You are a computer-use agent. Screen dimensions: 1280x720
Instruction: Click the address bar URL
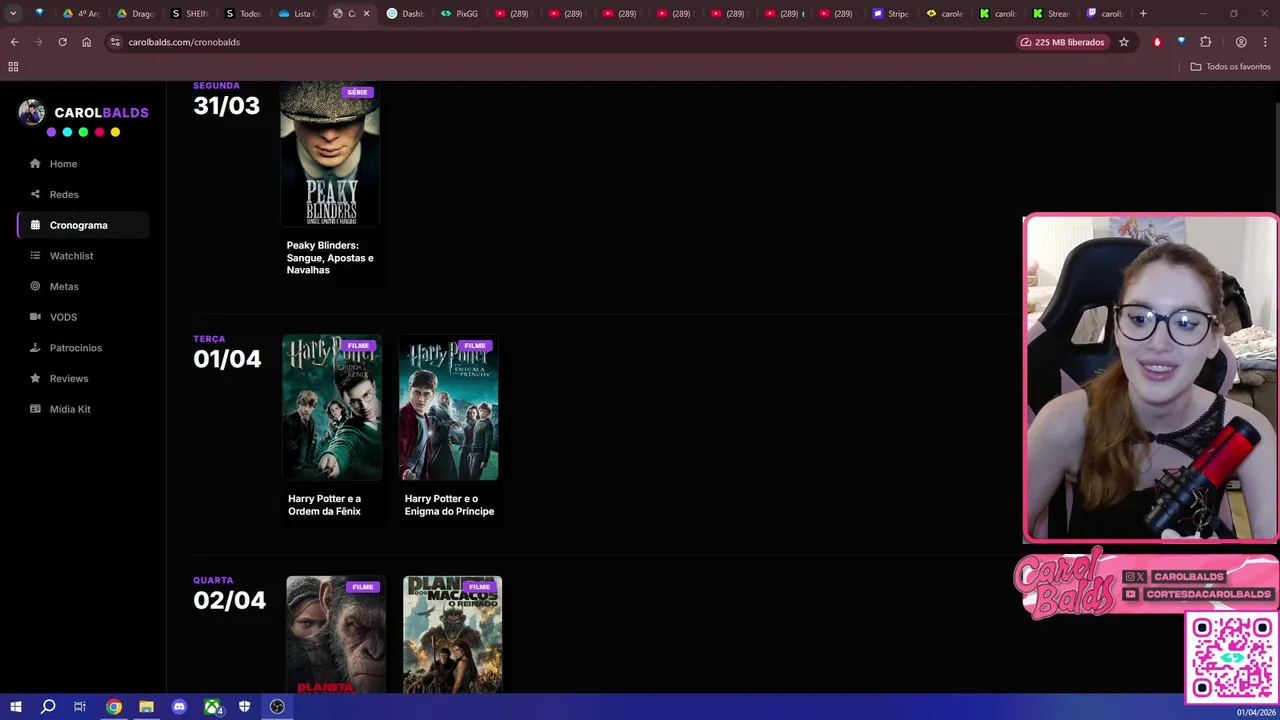pyautogui.click(x=184, y=42)
